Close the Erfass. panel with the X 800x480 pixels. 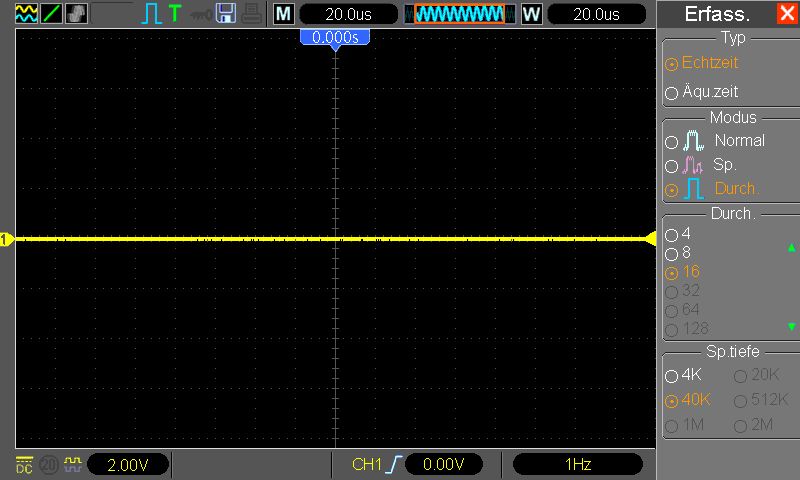pyautogui.click(x=787, y=13)
